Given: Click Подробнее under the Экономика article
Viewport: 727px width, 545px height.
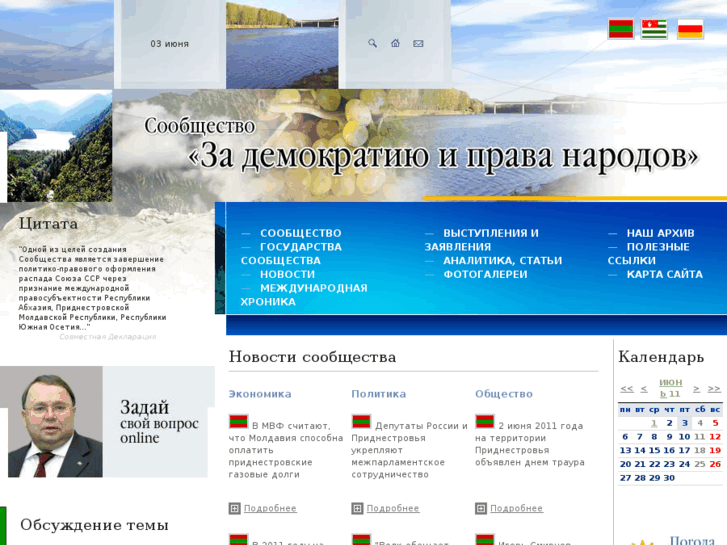Looking at the screenshot, I should 270,508.
